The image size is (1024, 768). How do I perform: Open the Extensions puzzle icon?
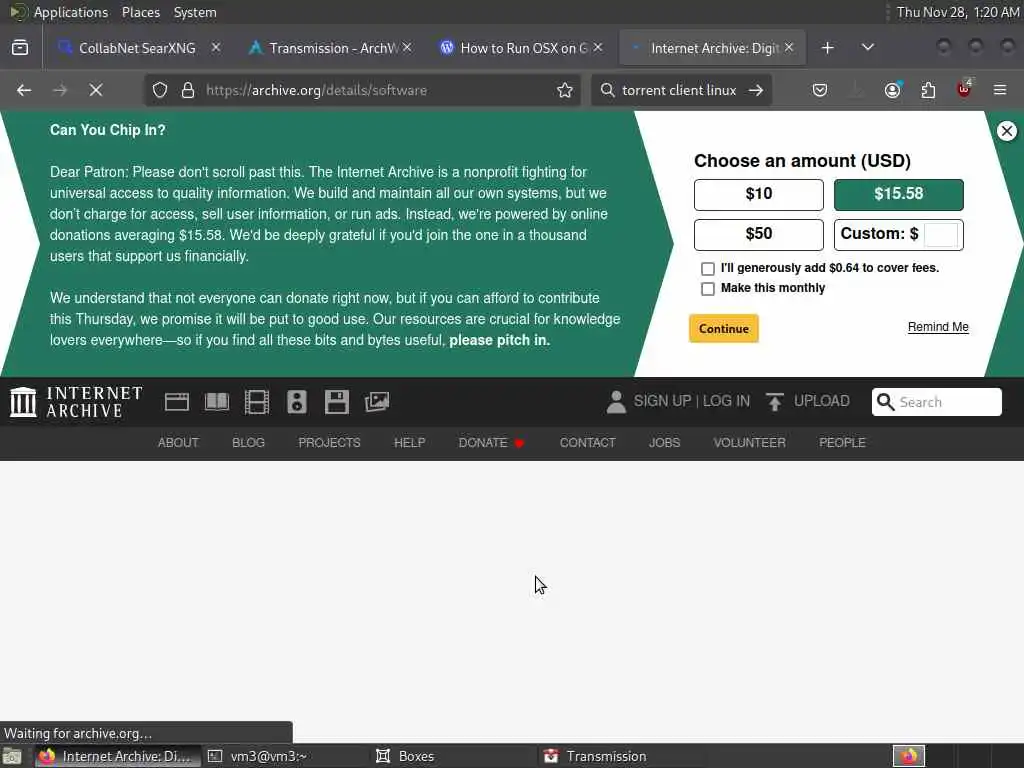928,90
